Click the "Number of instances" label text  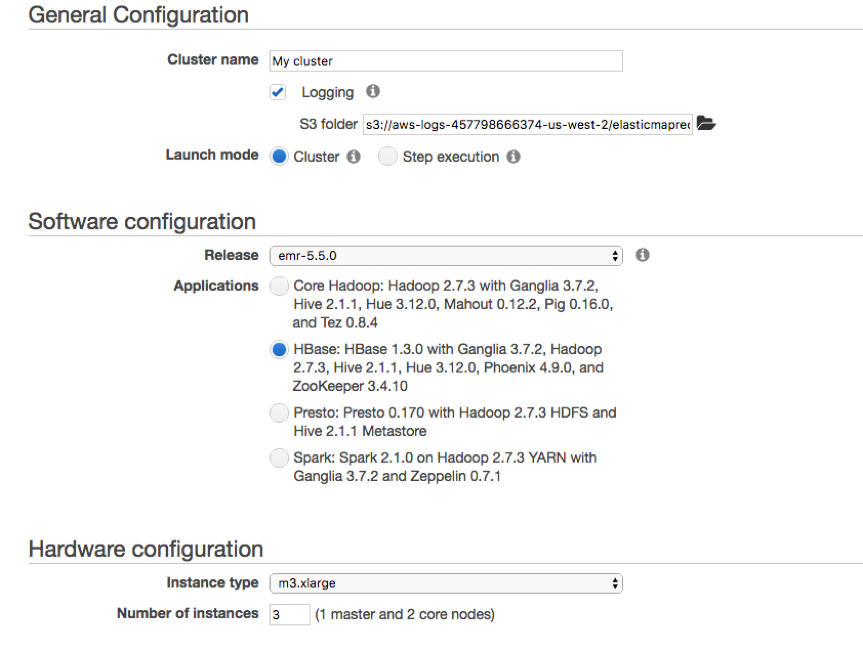187,613
